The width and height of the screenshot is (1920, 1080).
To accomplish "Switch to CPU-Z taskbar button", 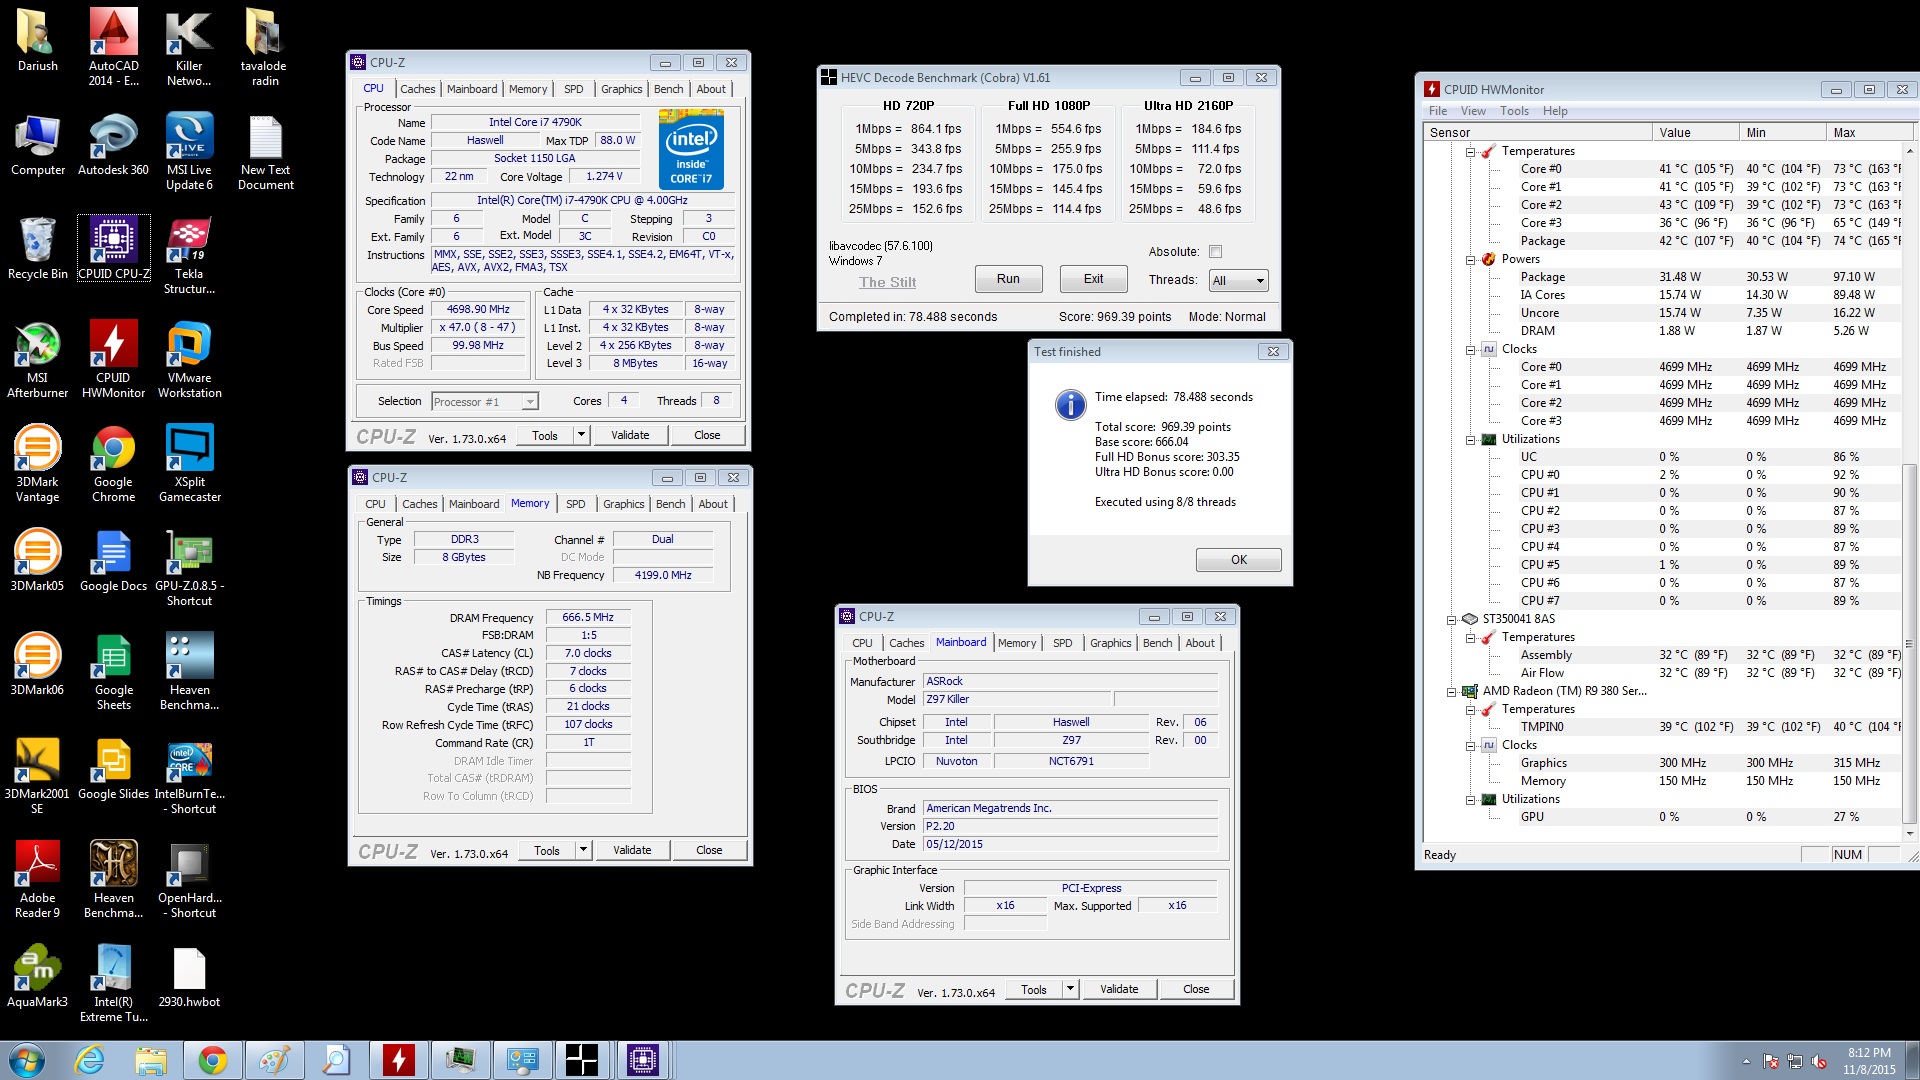I will [x=643, y=1060].
